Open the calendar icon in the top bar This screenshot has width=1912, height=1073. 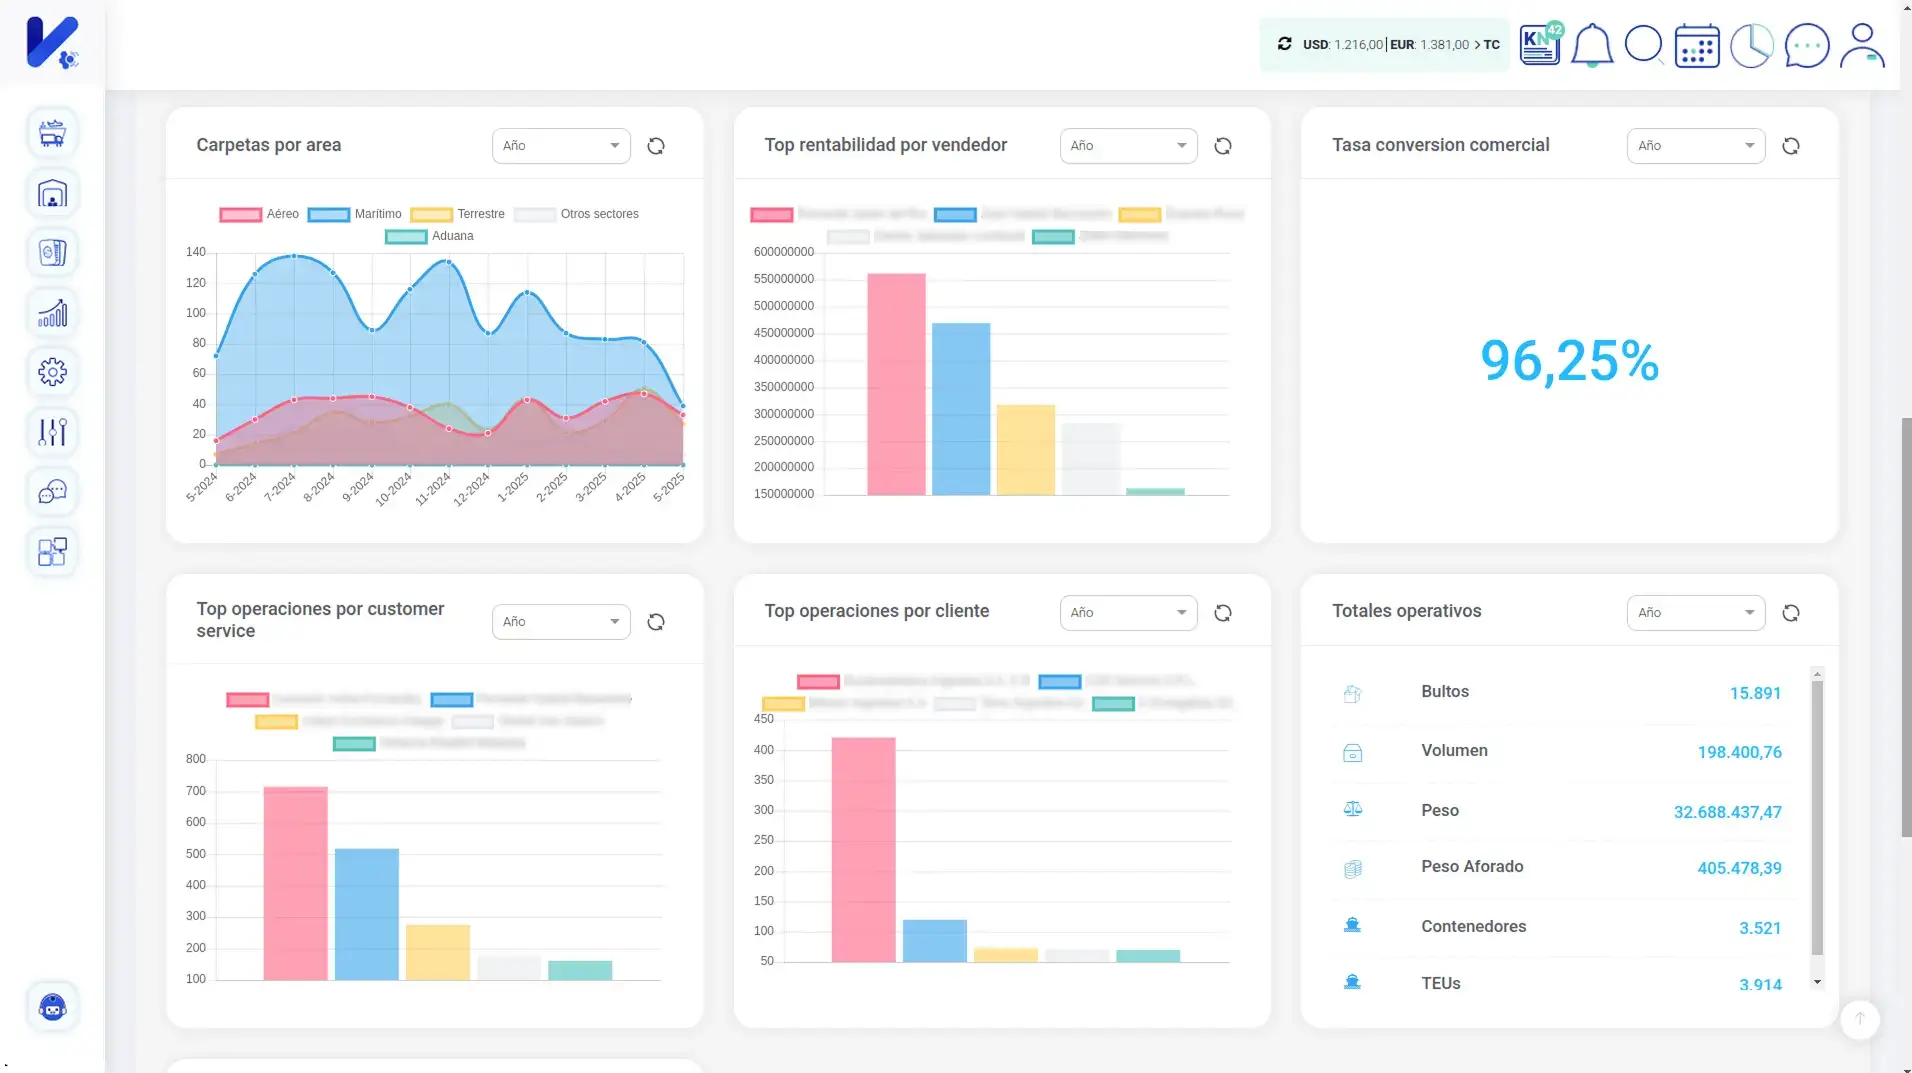(x=1698, y=45)
